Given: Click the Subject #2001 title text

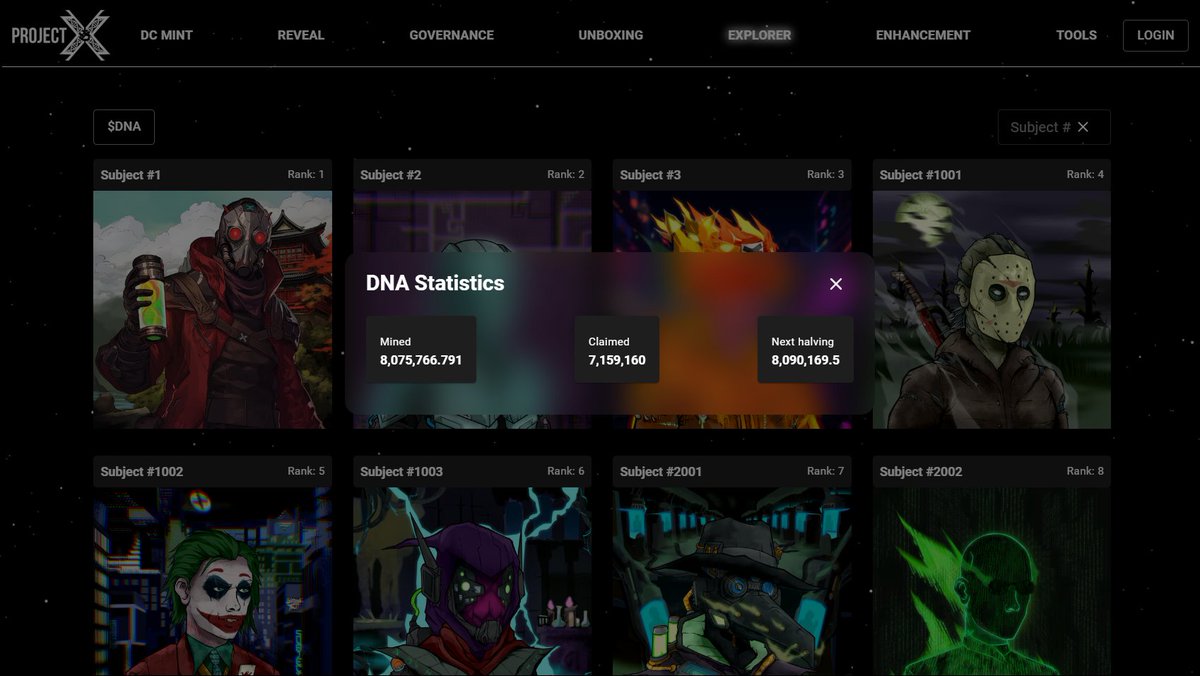Looking at the screenshot, I should [661, 472].
